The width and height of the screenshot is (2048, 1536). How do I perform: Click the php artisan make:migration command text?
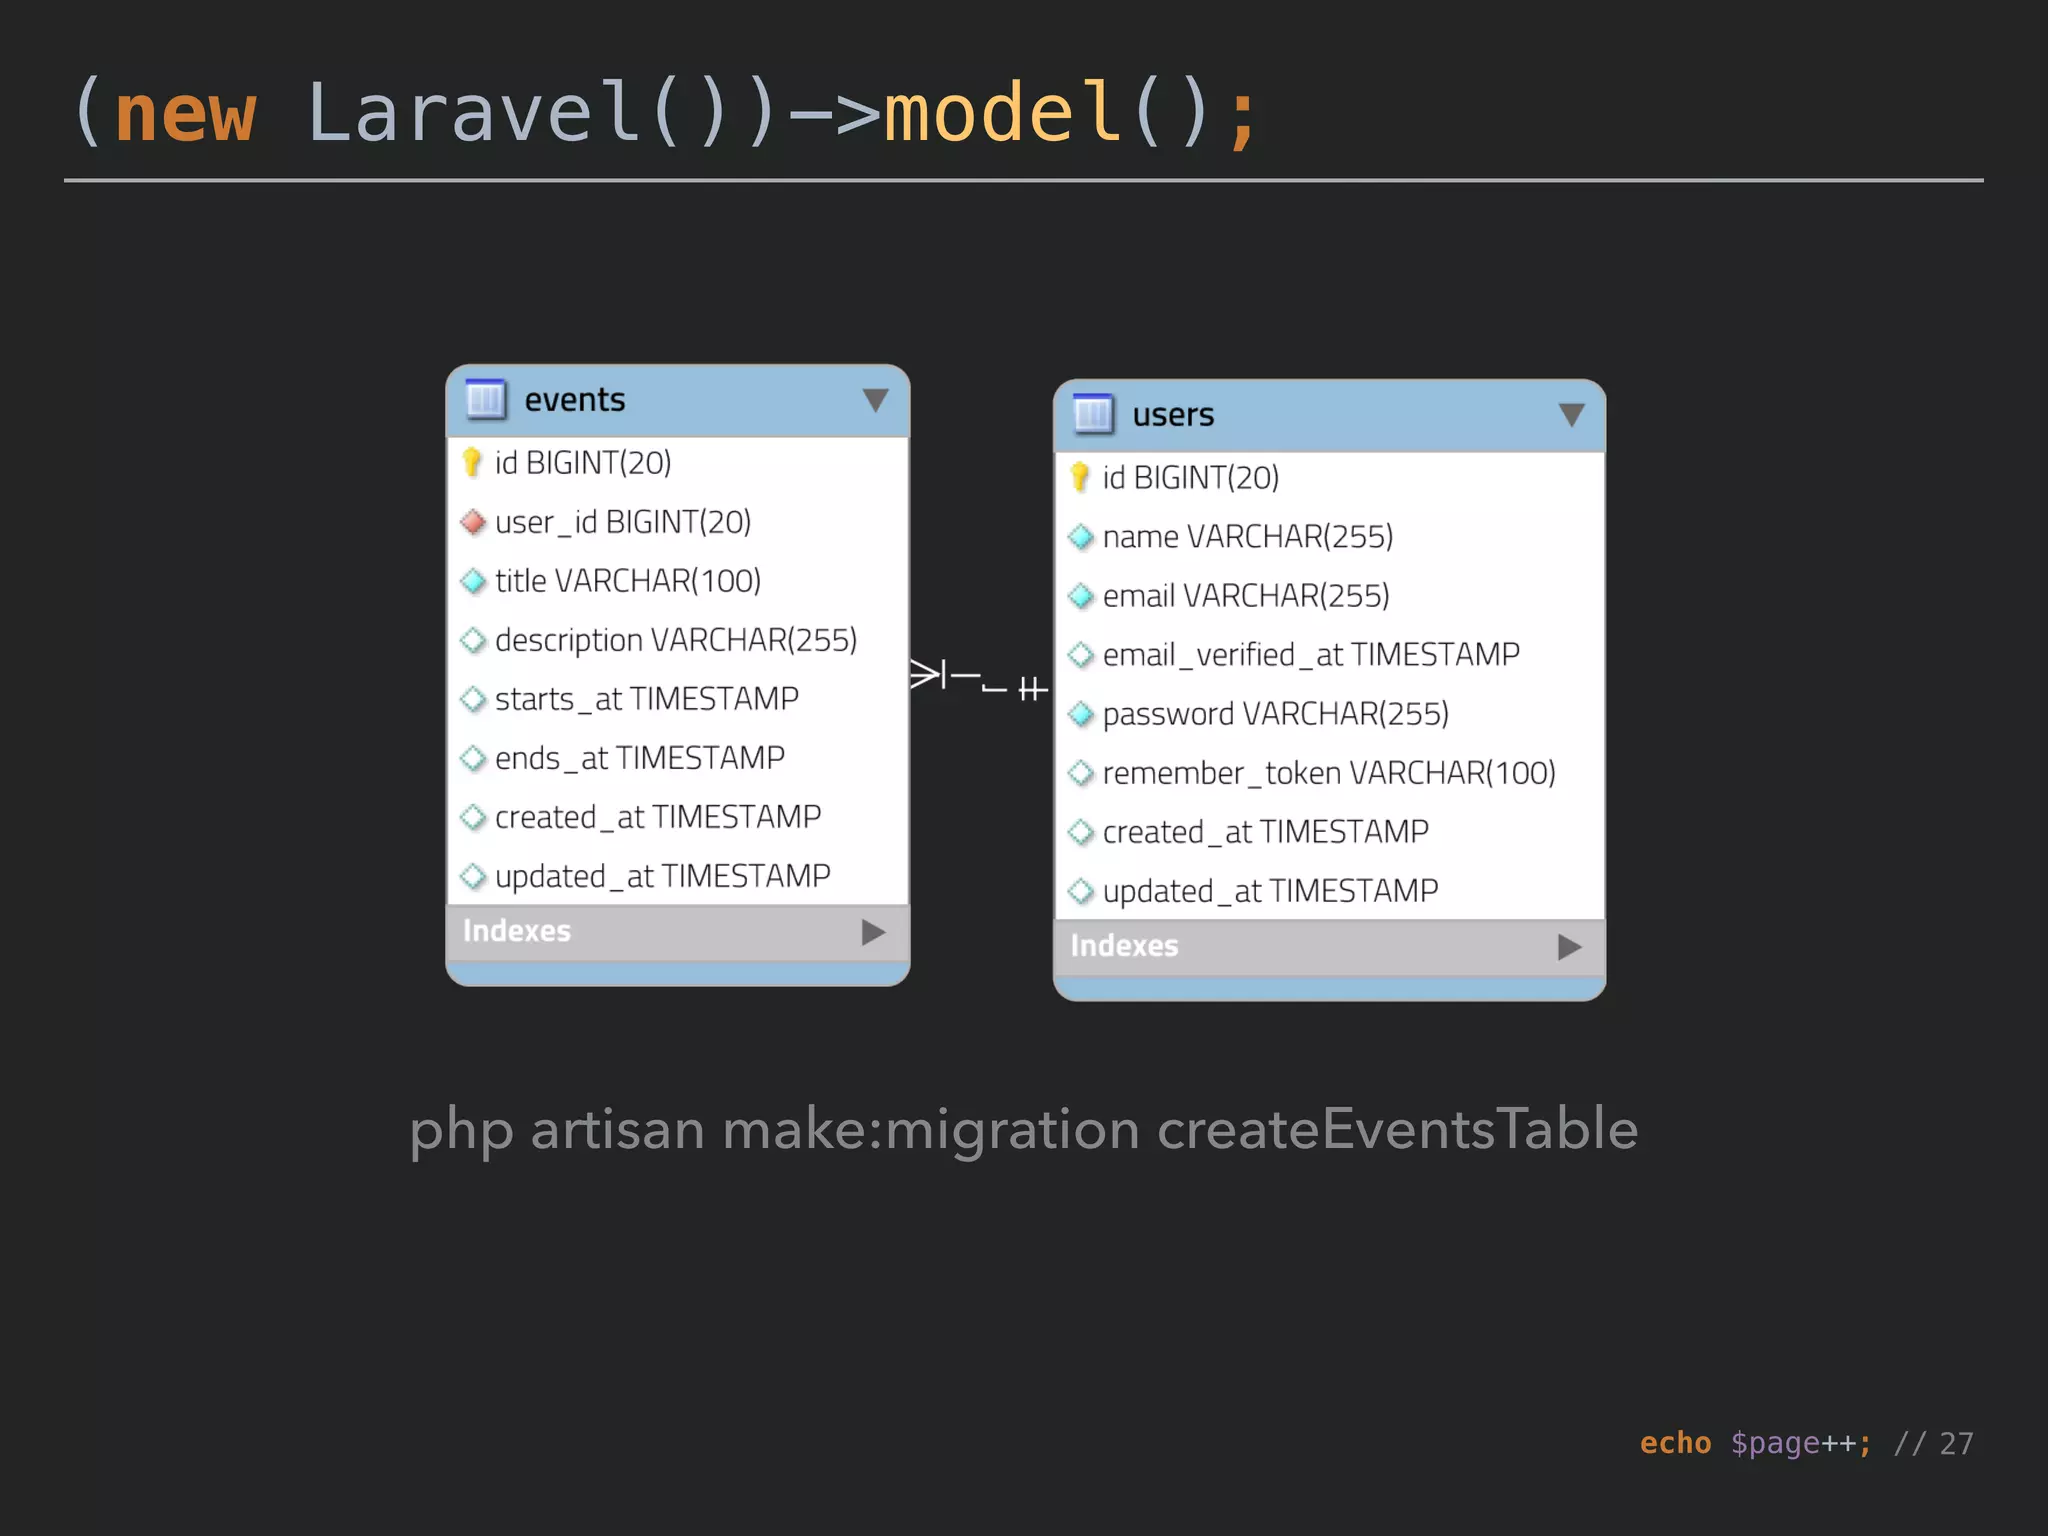click(x=1024, y=1130)
